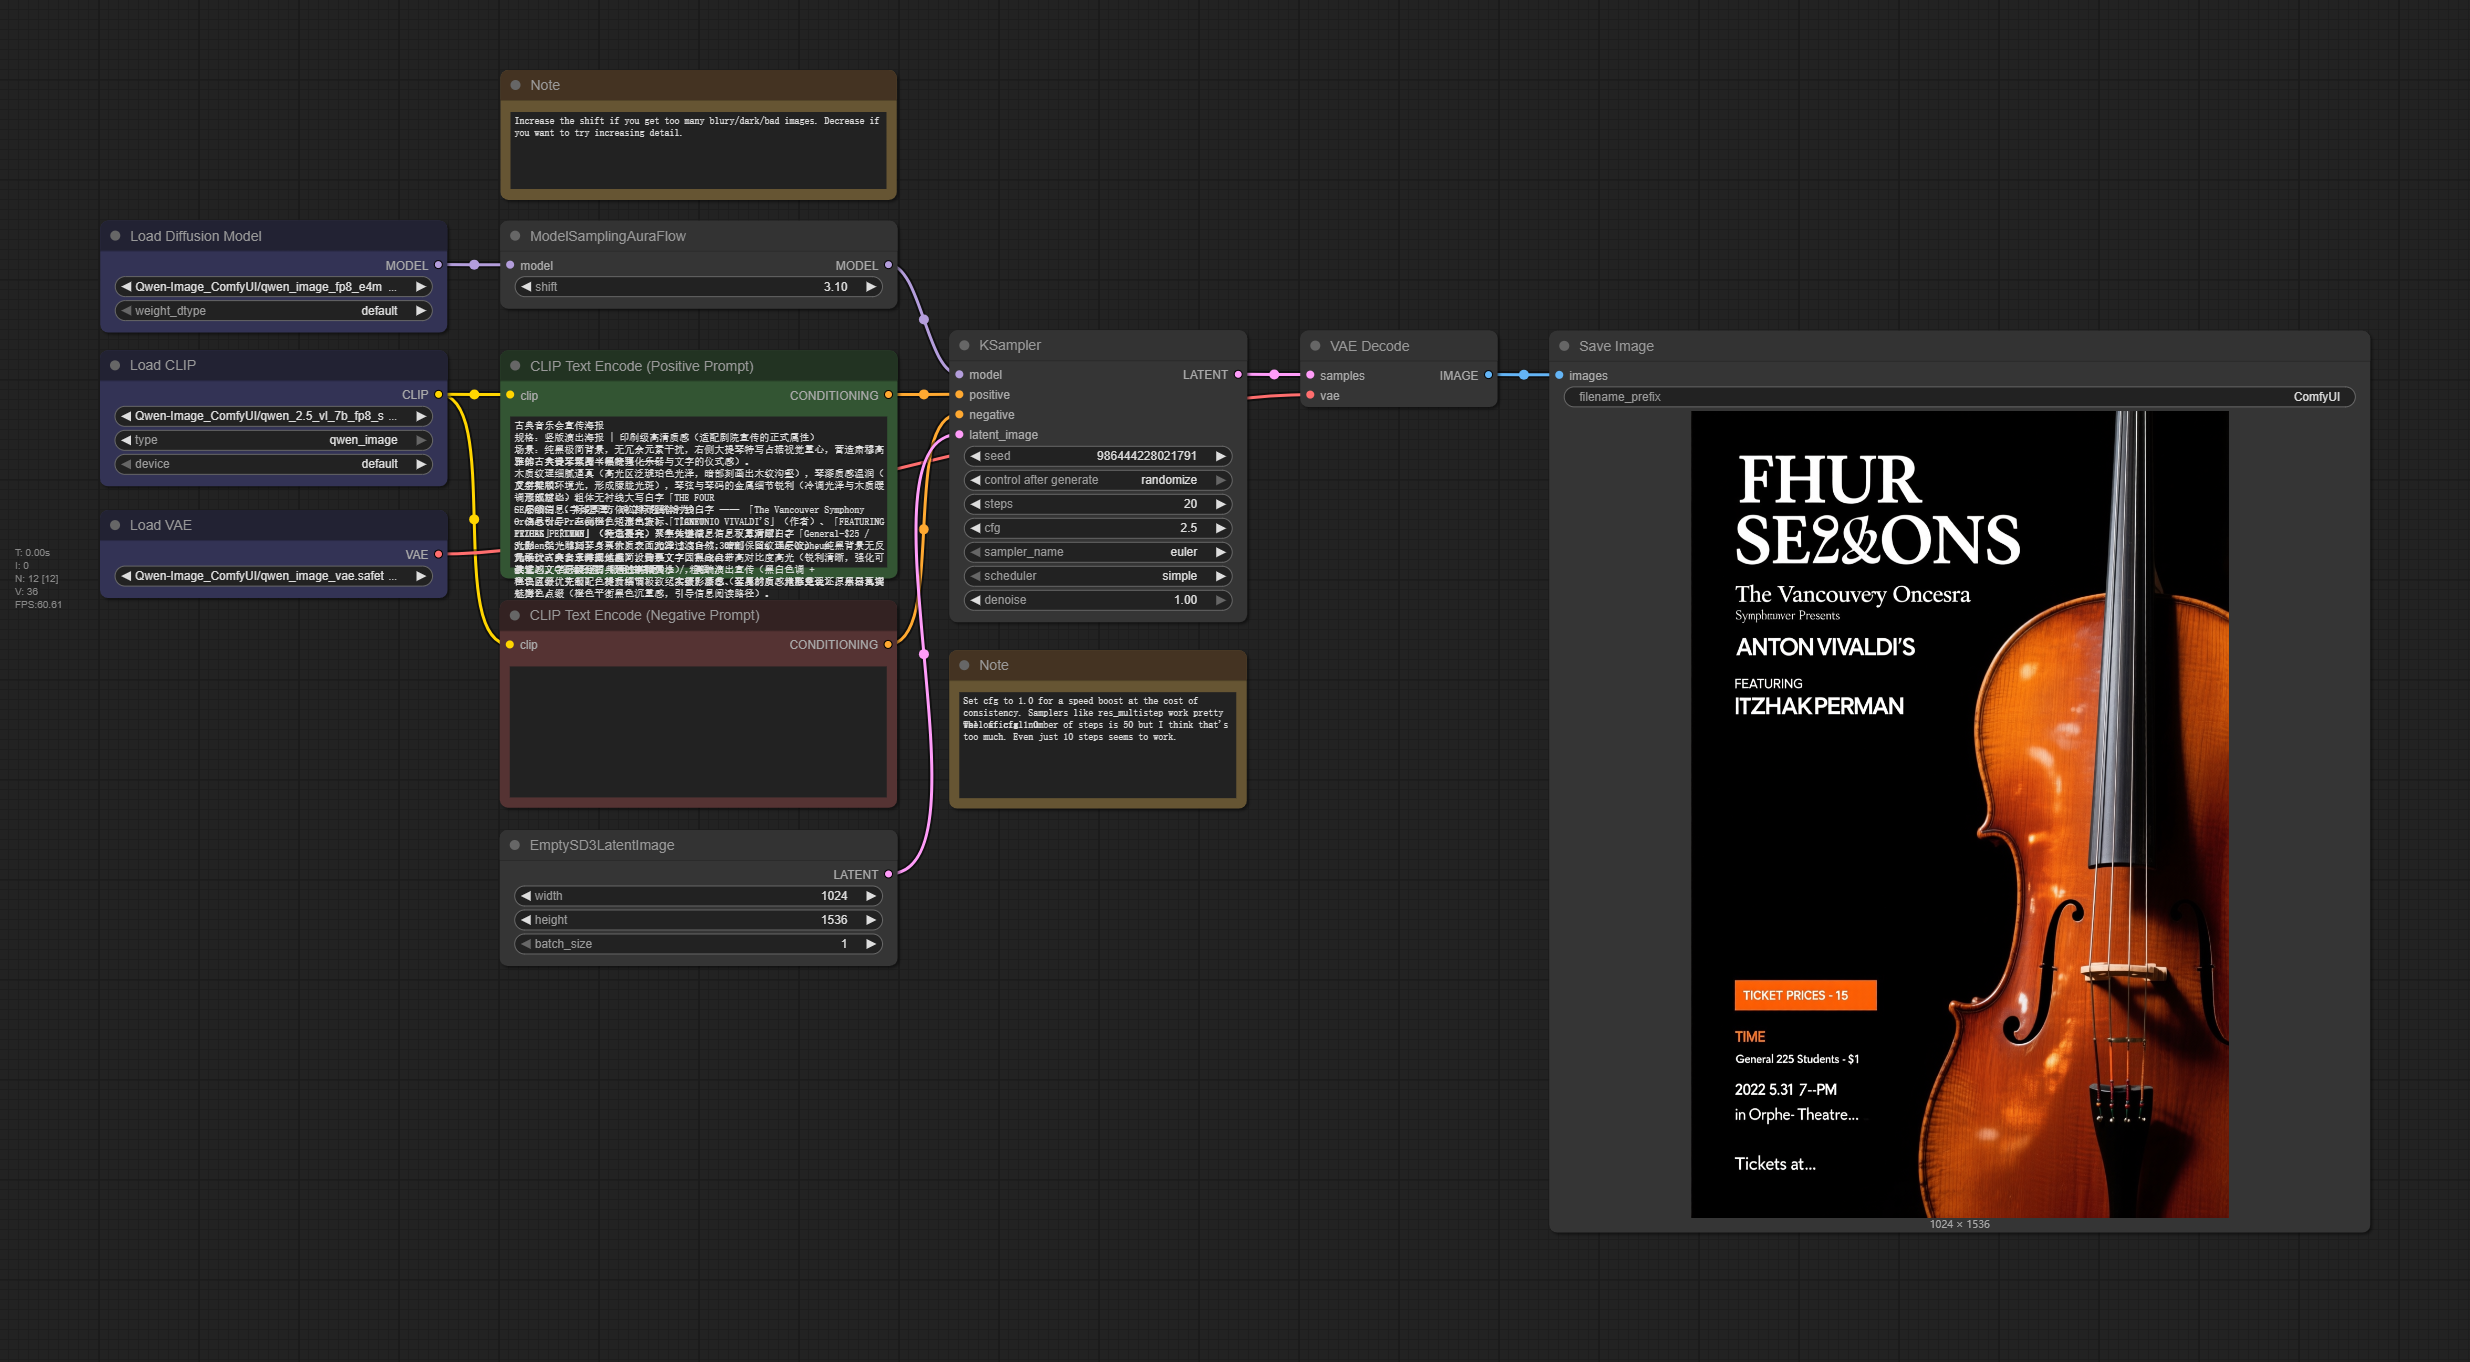2470x1362 pixels.
Task: Click the Positive Prompt CONDITIONING output port
Action: coord(888,395)
